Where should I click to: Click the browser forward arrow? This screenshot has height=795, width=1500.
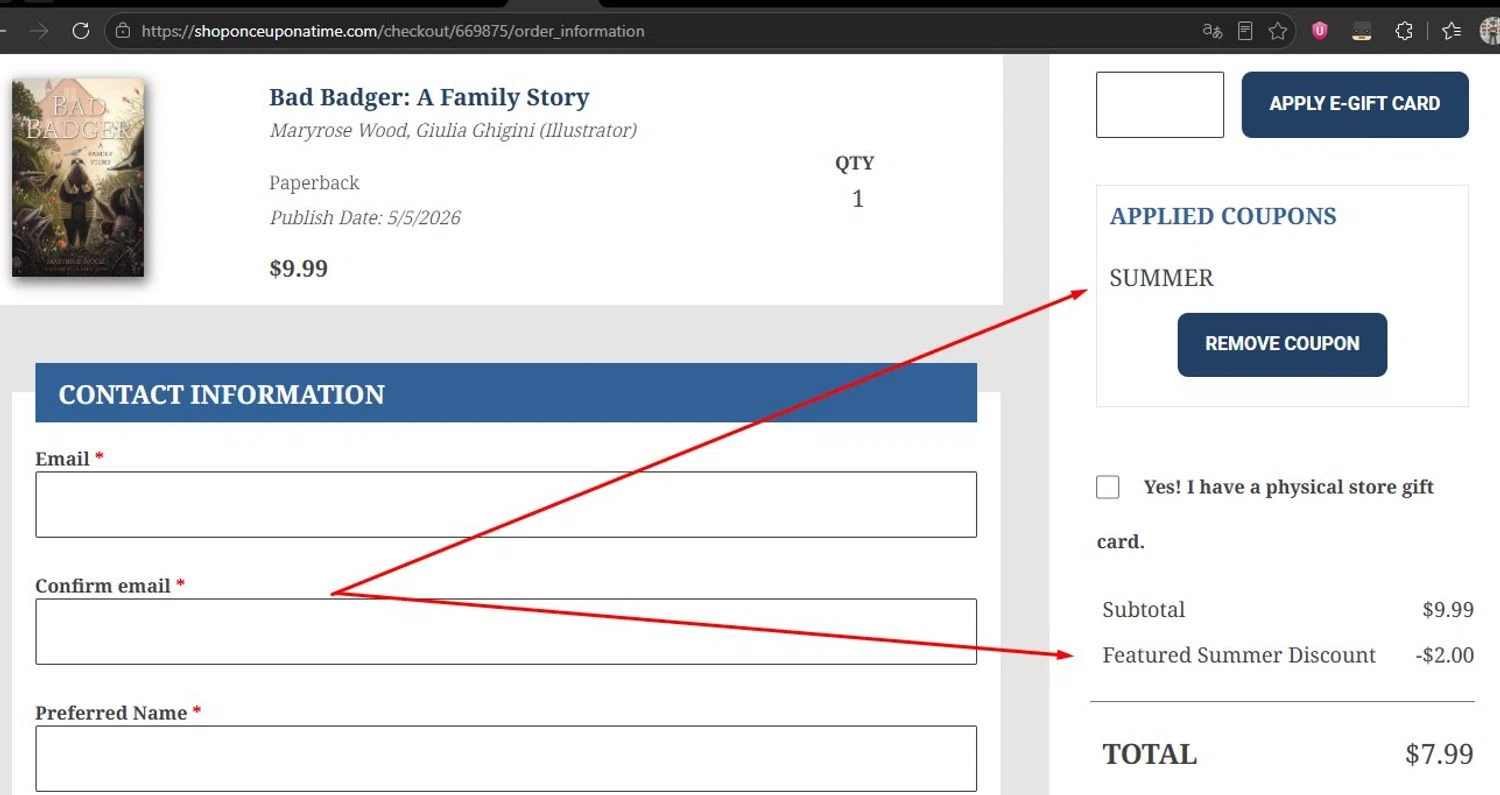39,31
